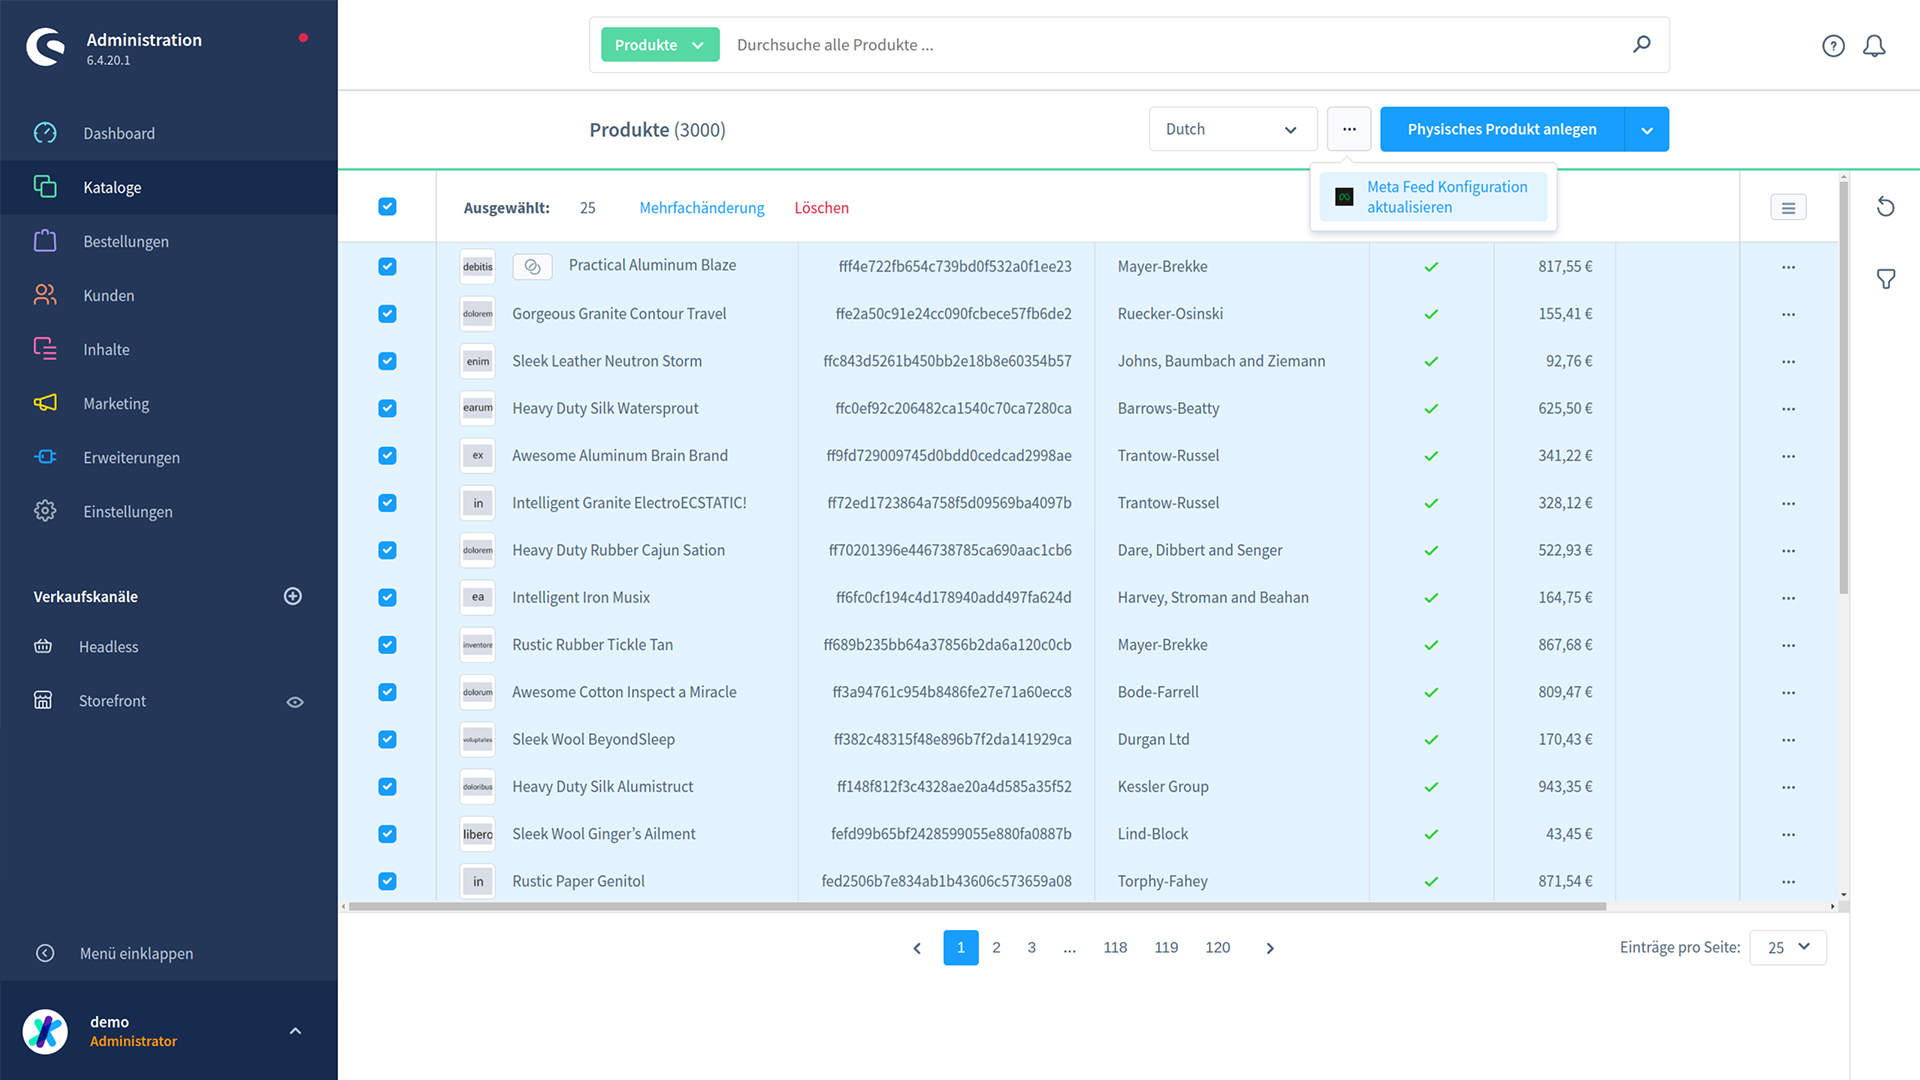Screen dimensions: 1920x1080
Task: Open the Dutch language dropdown
Action: [1232, 129]
